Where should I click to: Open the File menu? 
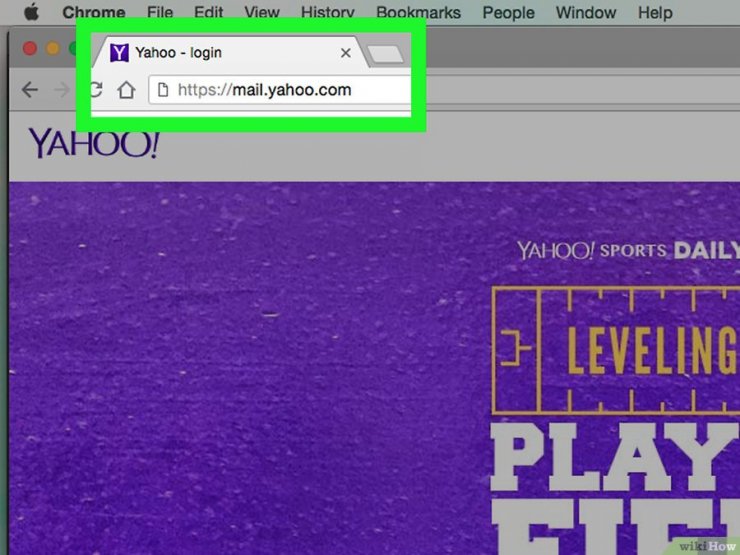[160, 12]
